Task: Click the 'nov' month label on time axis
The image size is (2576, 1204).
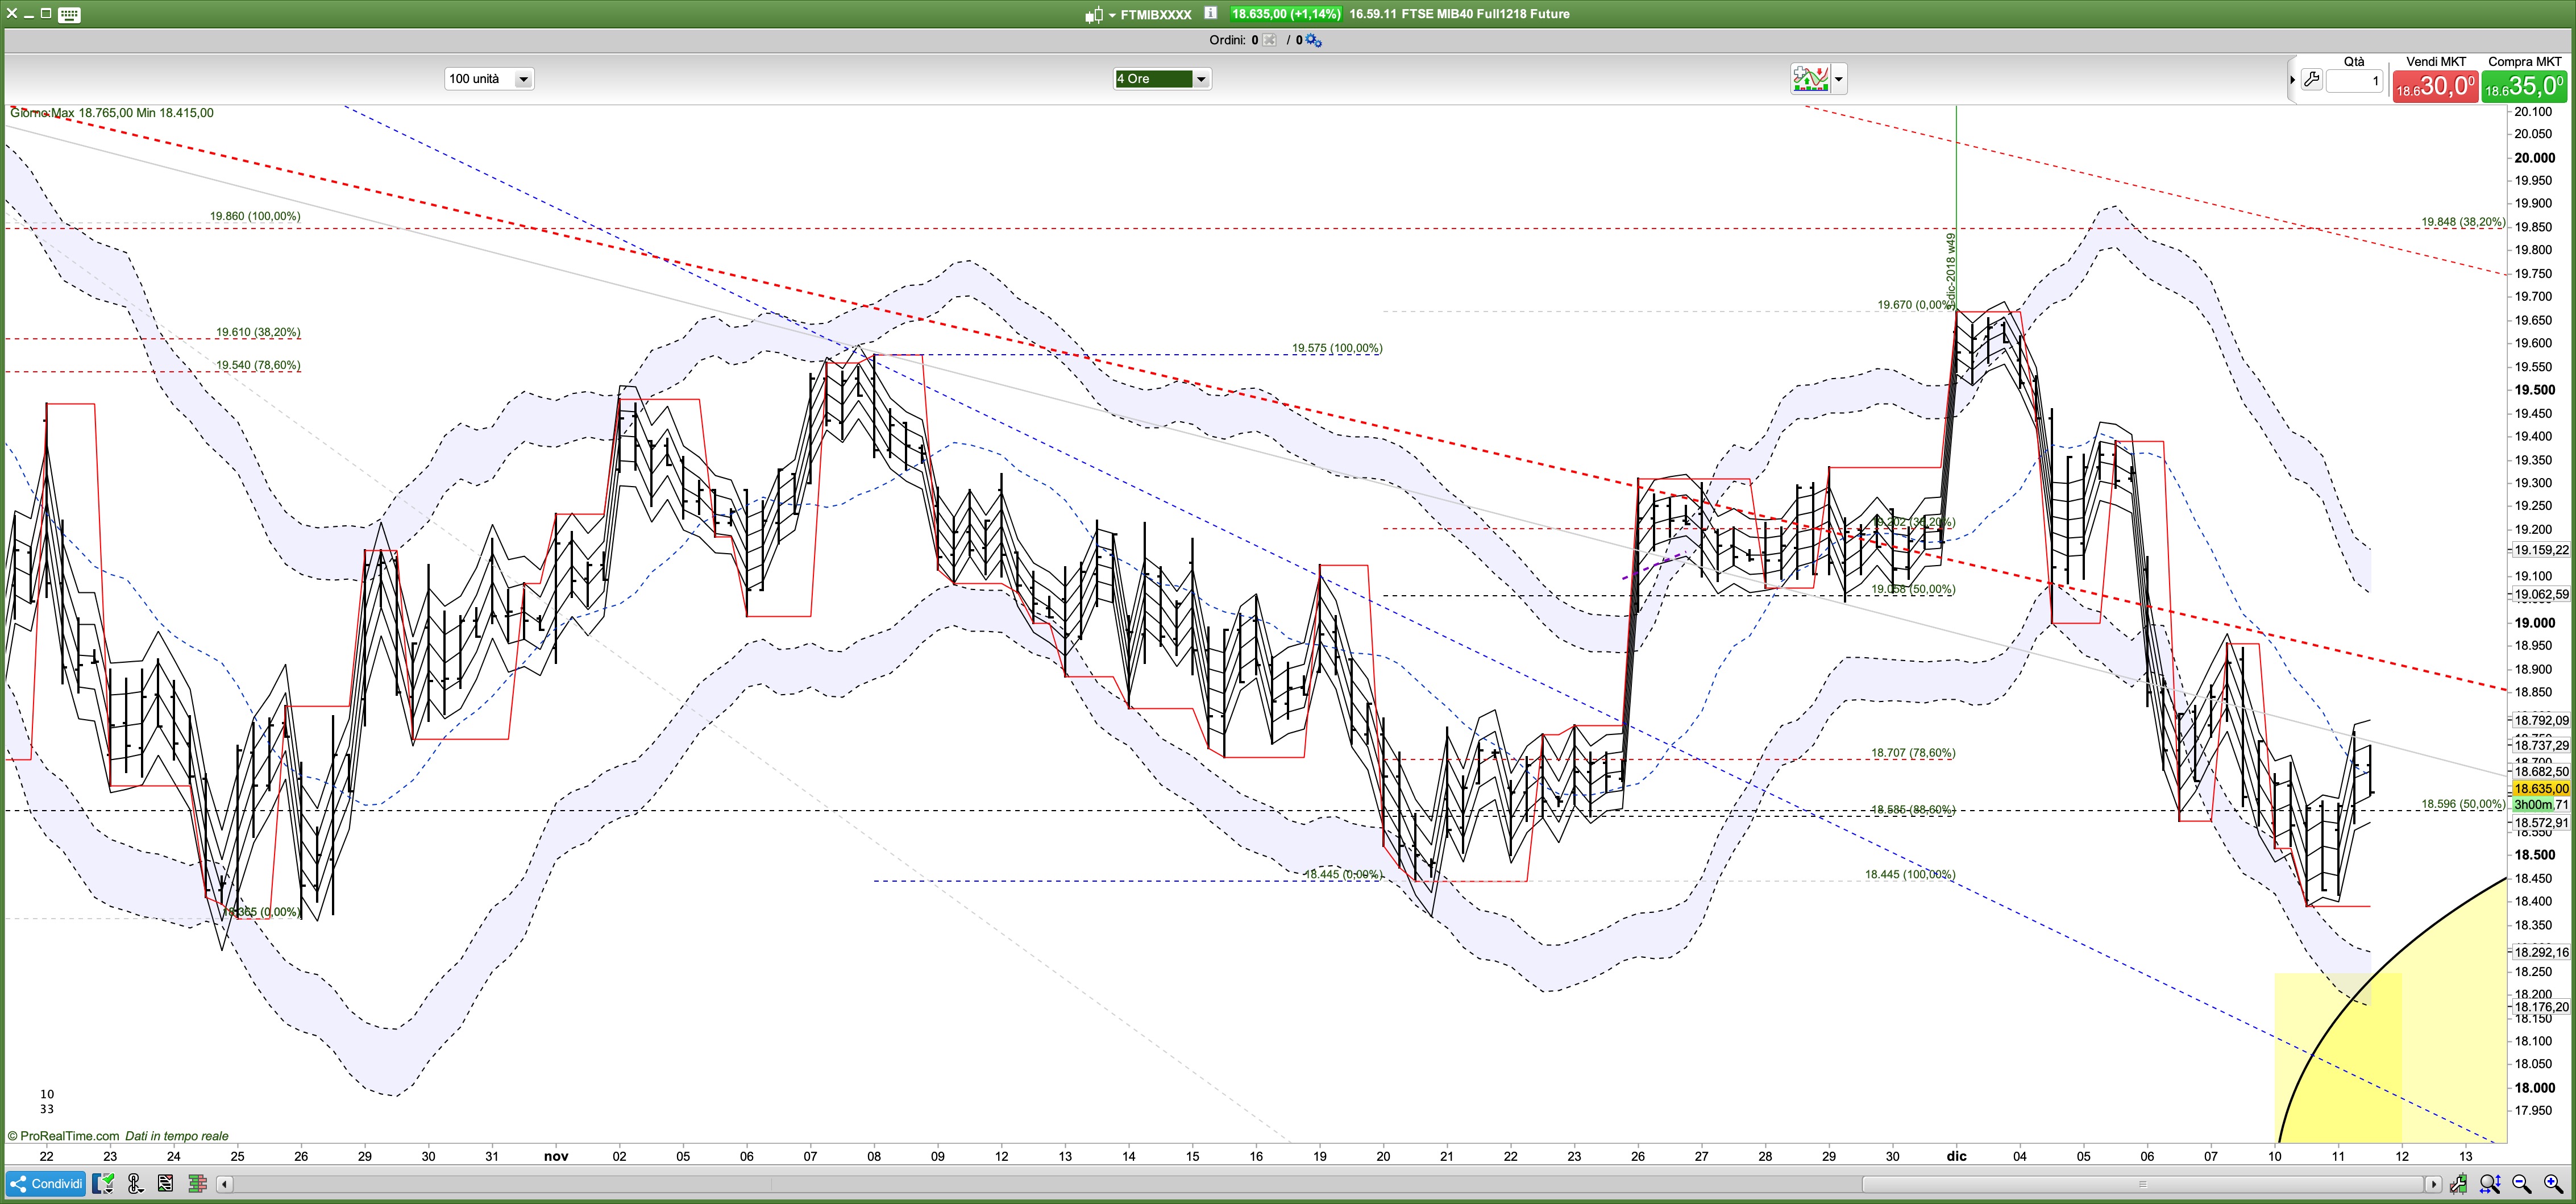Action: (556, 1156)
